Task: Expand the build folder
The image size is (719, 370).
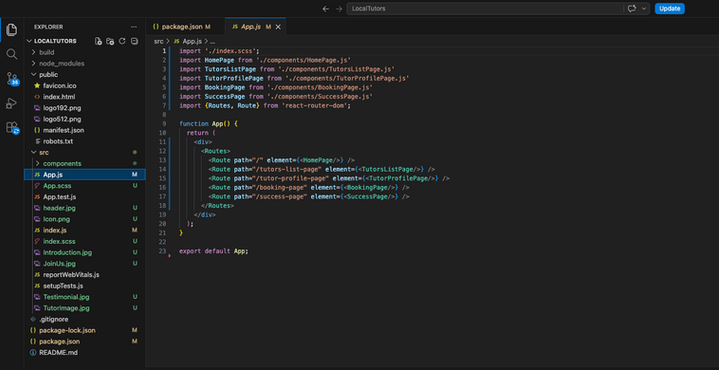Action: coord(85,52)
